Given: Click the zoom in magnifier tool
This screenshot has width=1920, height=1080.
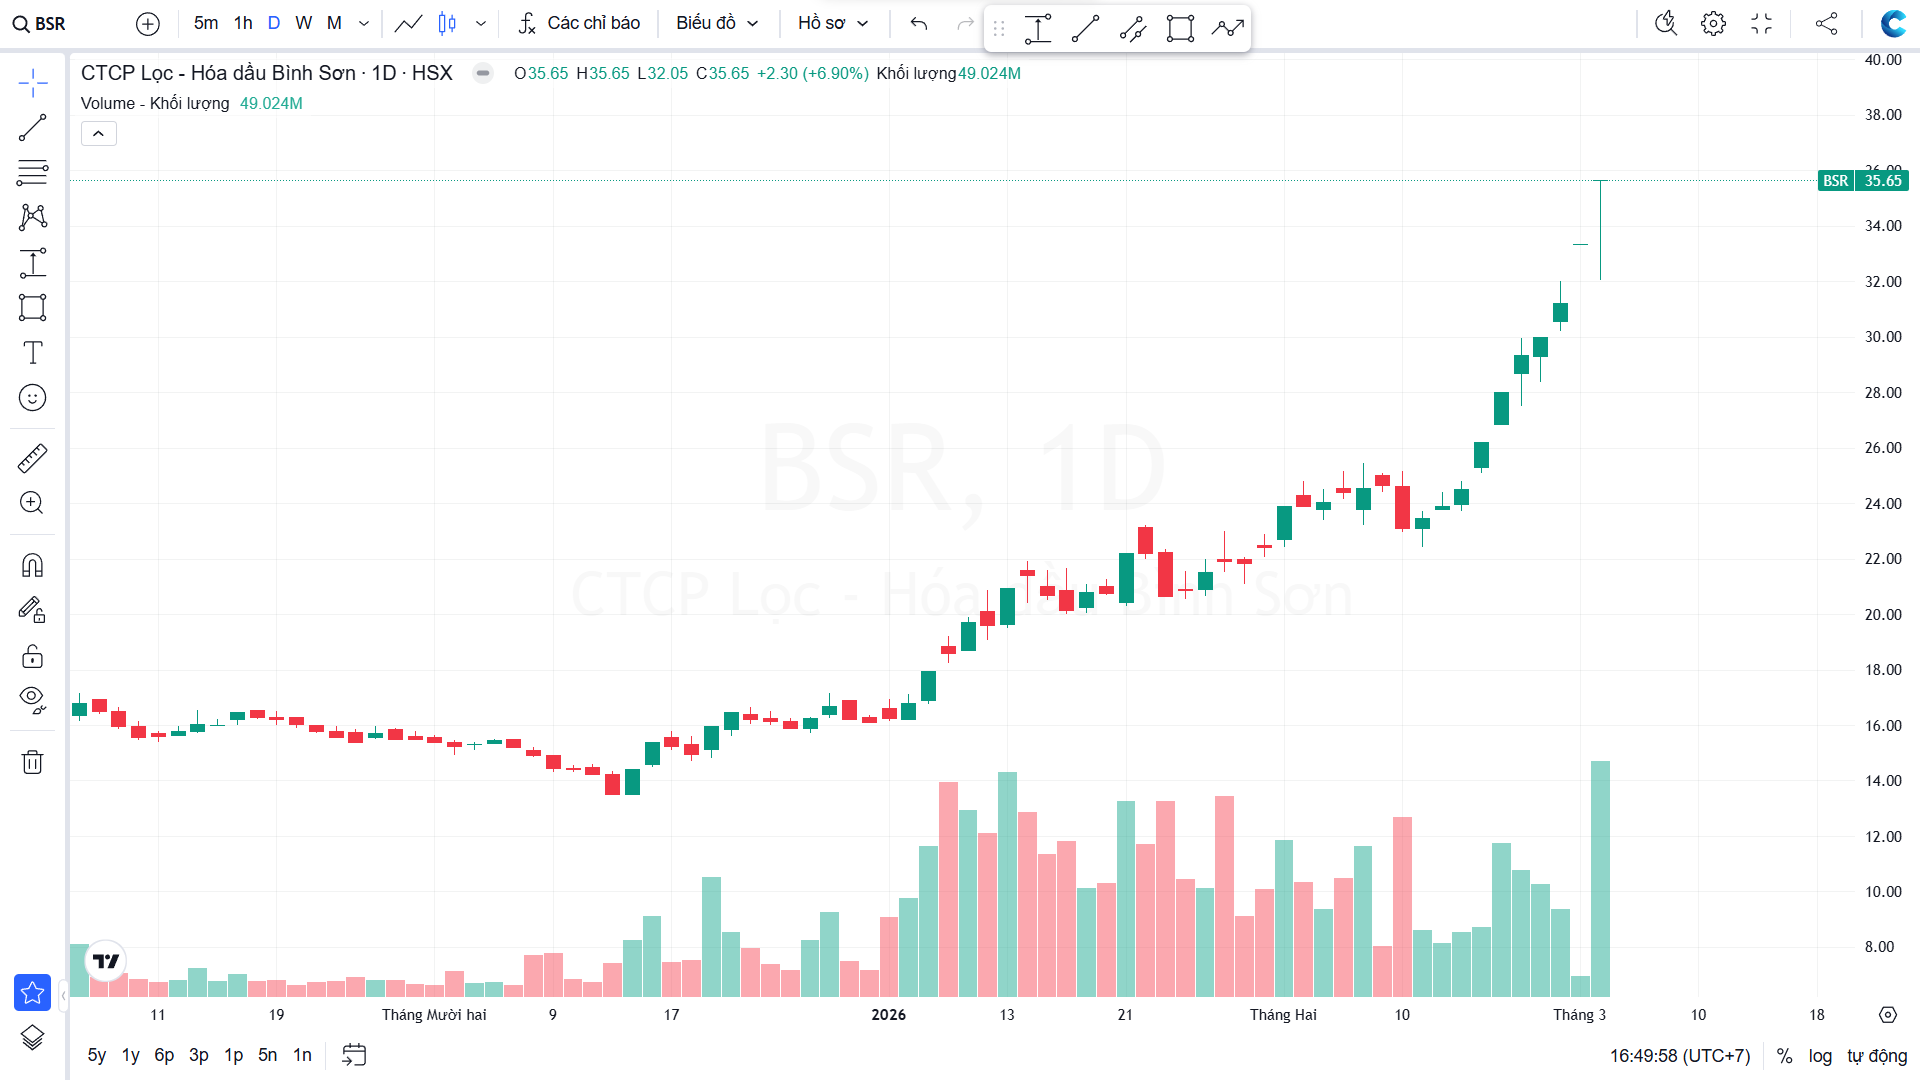Looking at the screenshot, I should click(32, 503).
